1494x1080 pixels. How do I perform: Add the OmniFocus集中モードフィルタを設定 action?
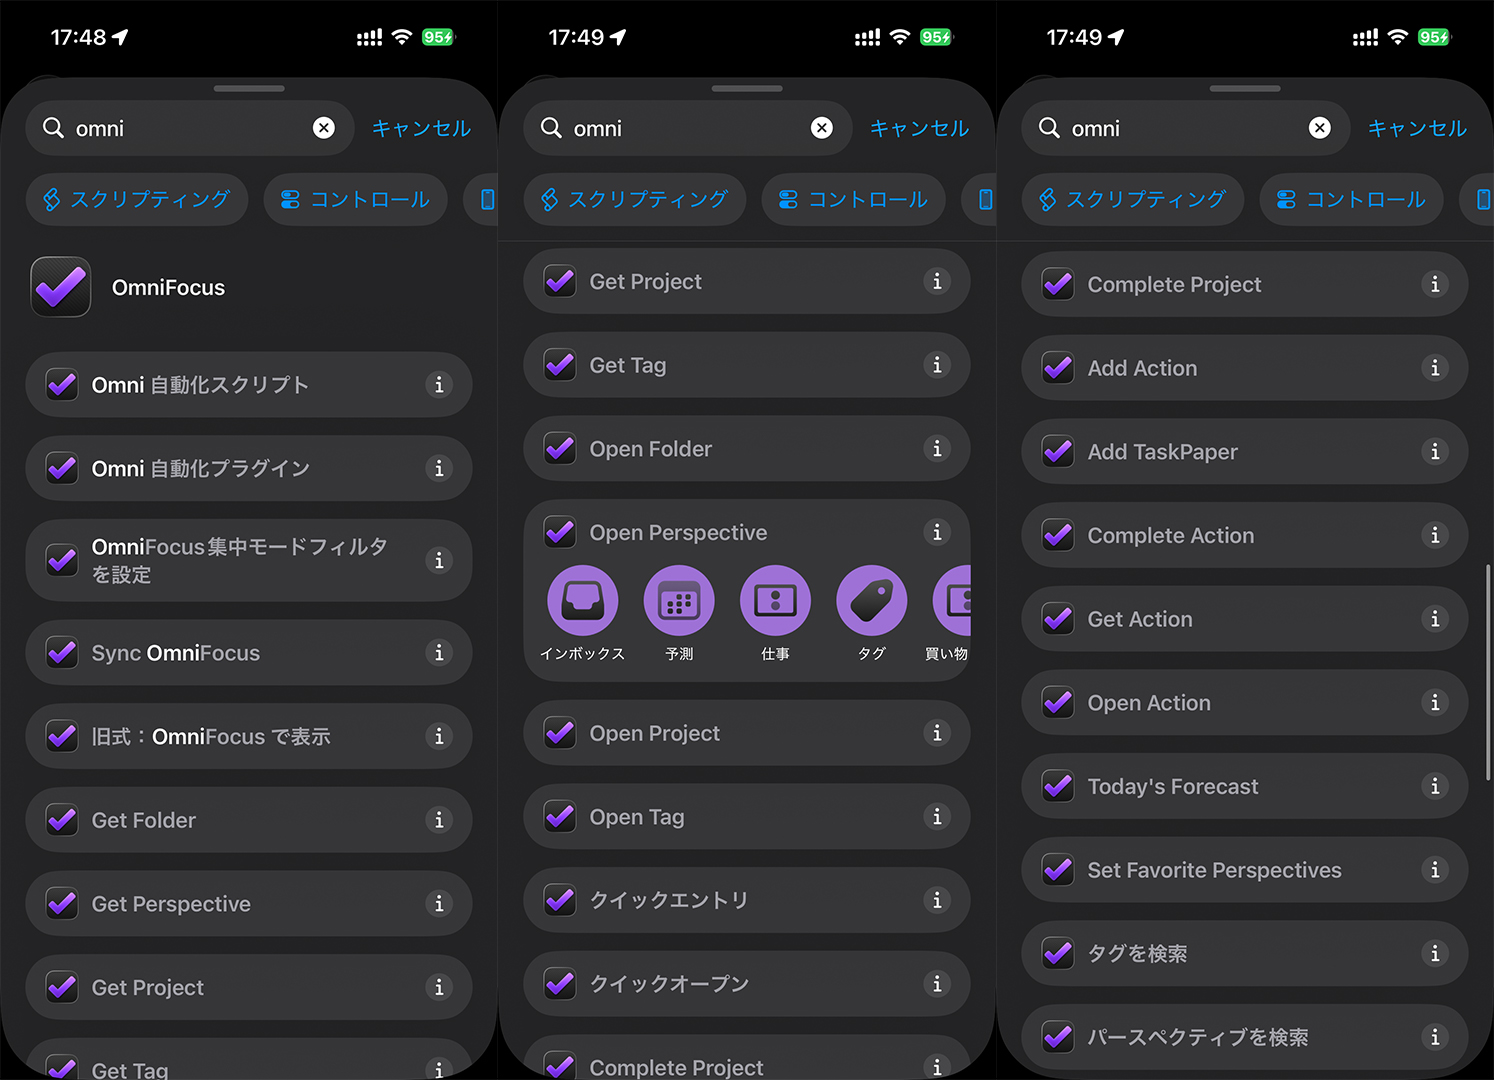point(249,560)
